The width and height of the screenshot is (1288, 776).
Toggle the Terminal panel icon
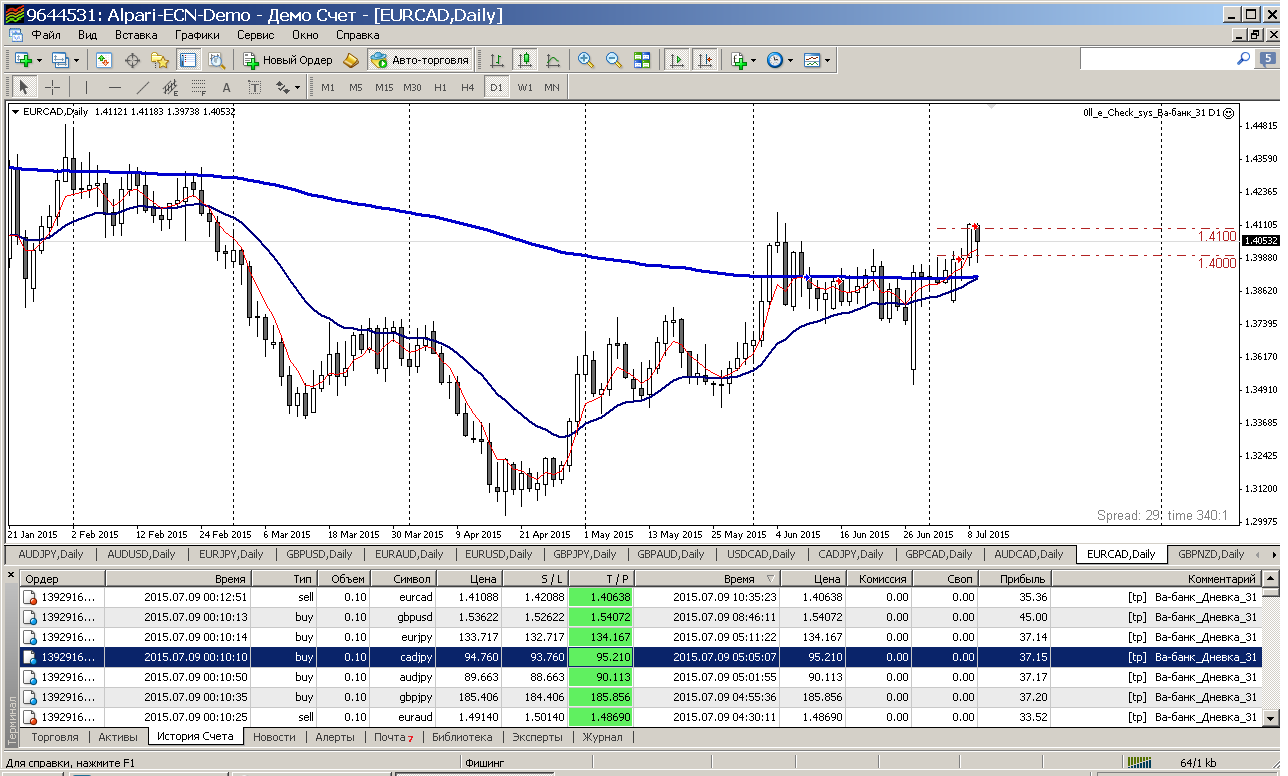[x=188, y=60]
